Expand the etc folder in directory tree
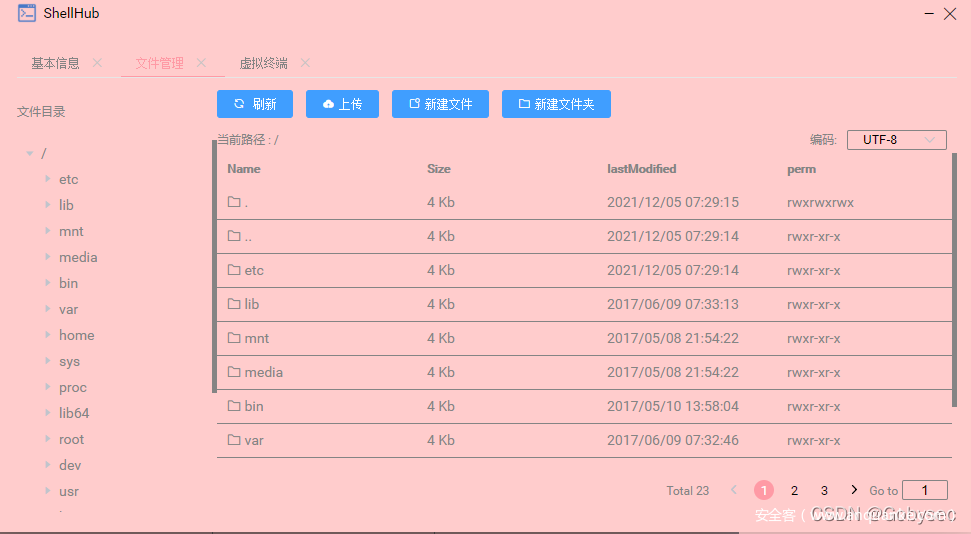Screen dimensions: 971x534 [x=47, y=180]
